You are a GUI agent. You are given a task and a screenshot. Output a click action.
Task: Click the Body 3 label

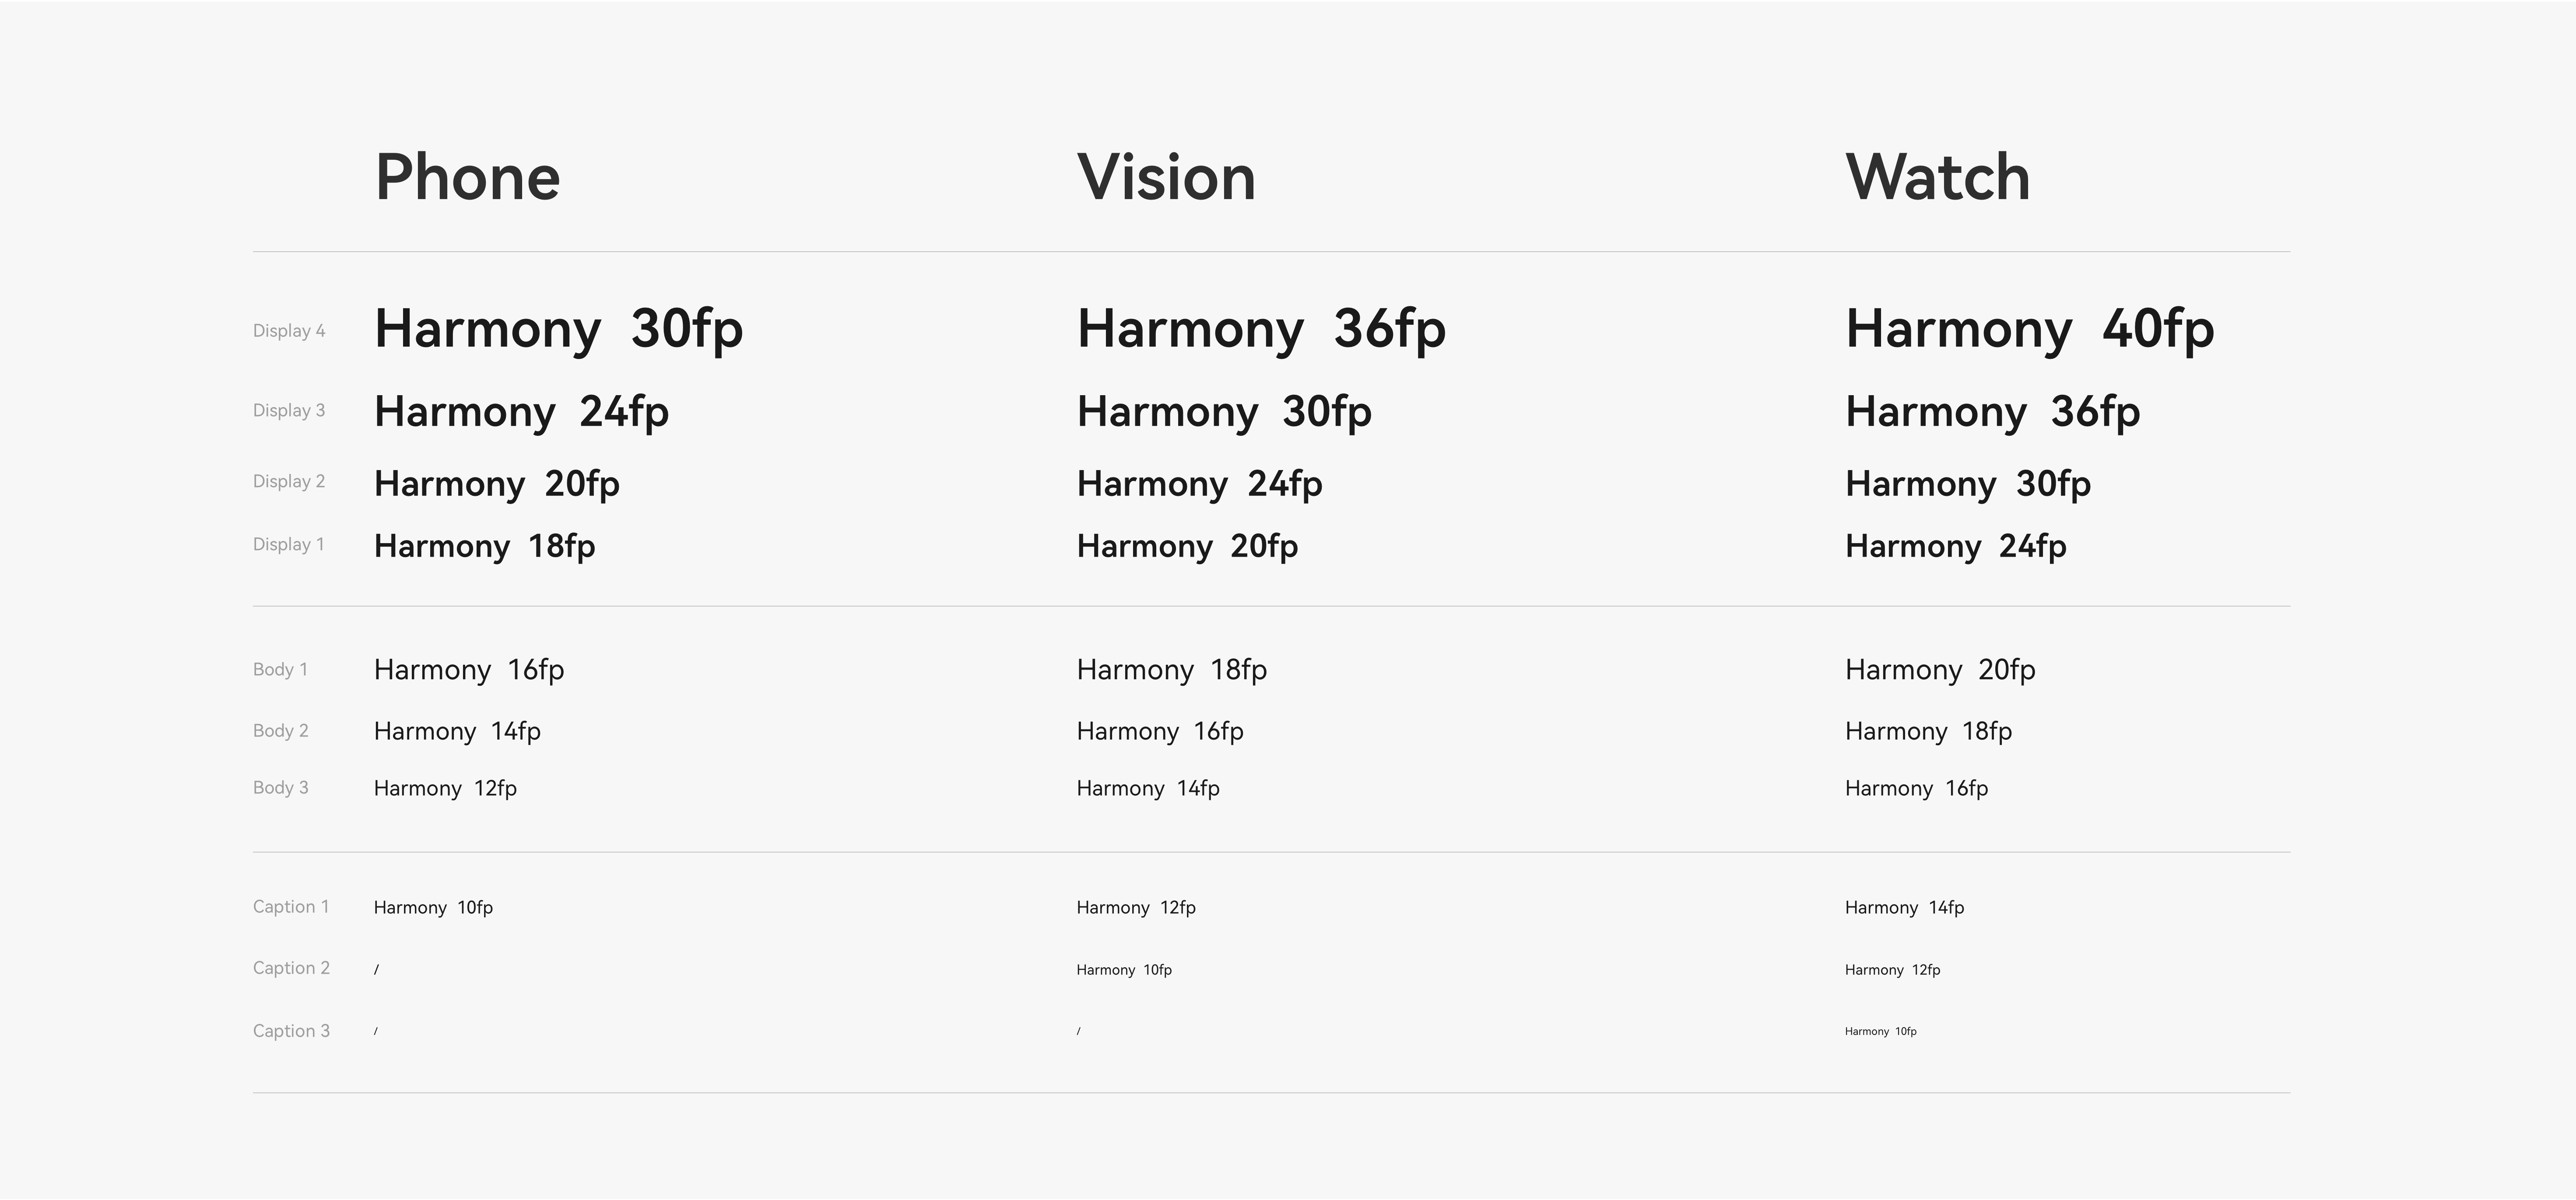click(281, 788)
